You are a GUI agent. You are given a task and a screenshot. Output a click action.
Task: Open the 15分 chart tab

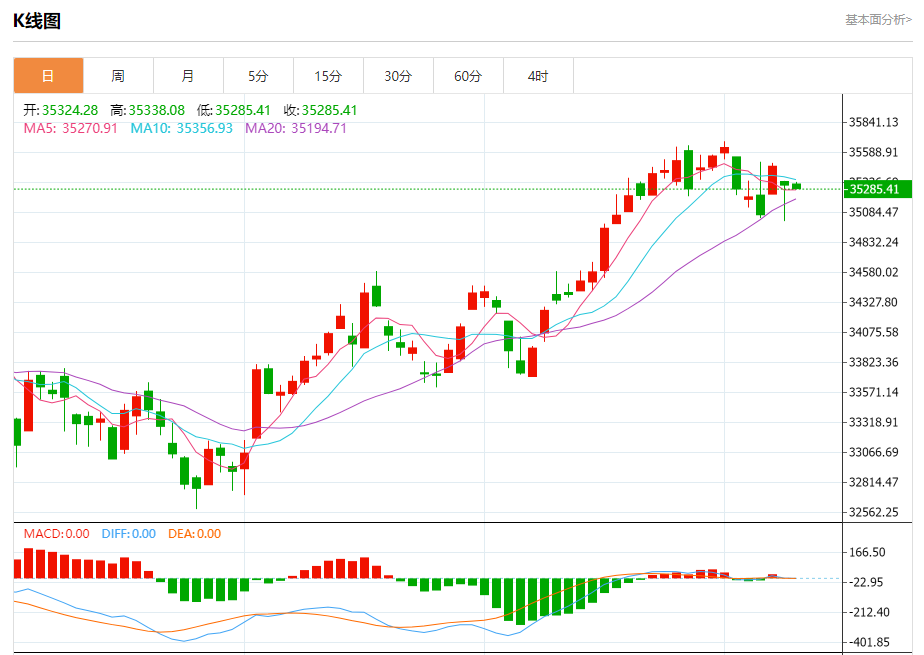pyautogui.click(x=329, y=76)
